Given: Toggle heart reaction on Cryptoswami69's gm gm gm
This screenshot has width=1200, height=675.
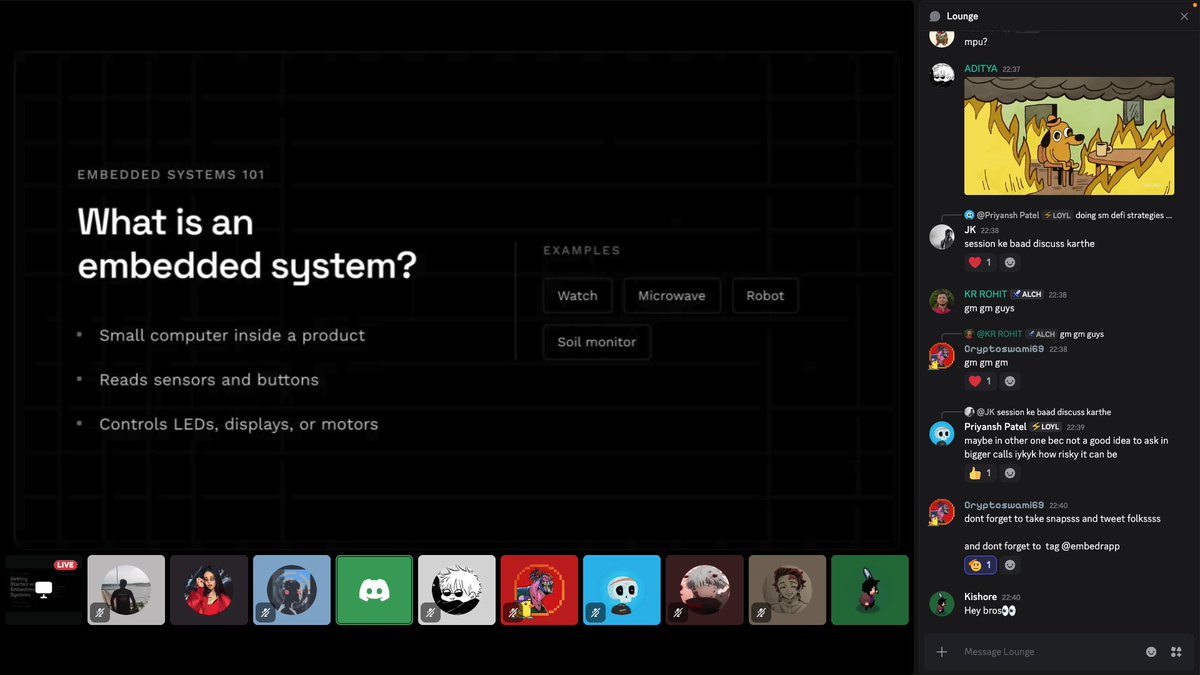Looking at the screenshot, I should click(980, 381).
